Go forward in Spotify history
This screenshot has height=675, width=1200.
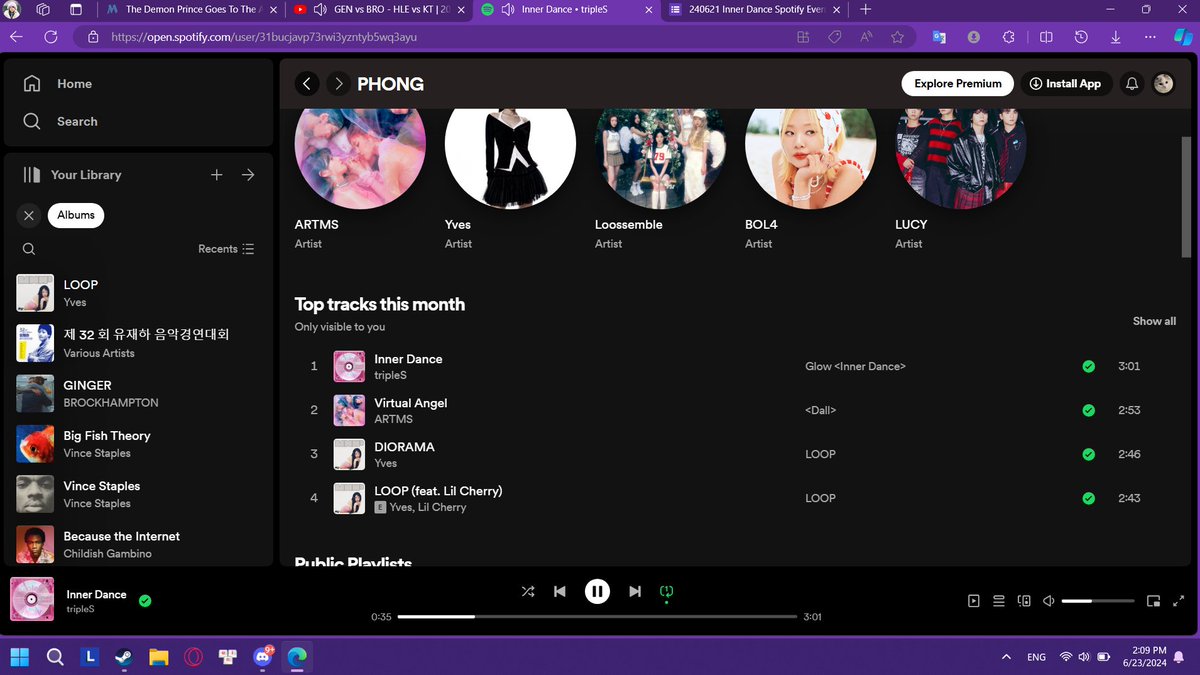click(x=339, y=84)
